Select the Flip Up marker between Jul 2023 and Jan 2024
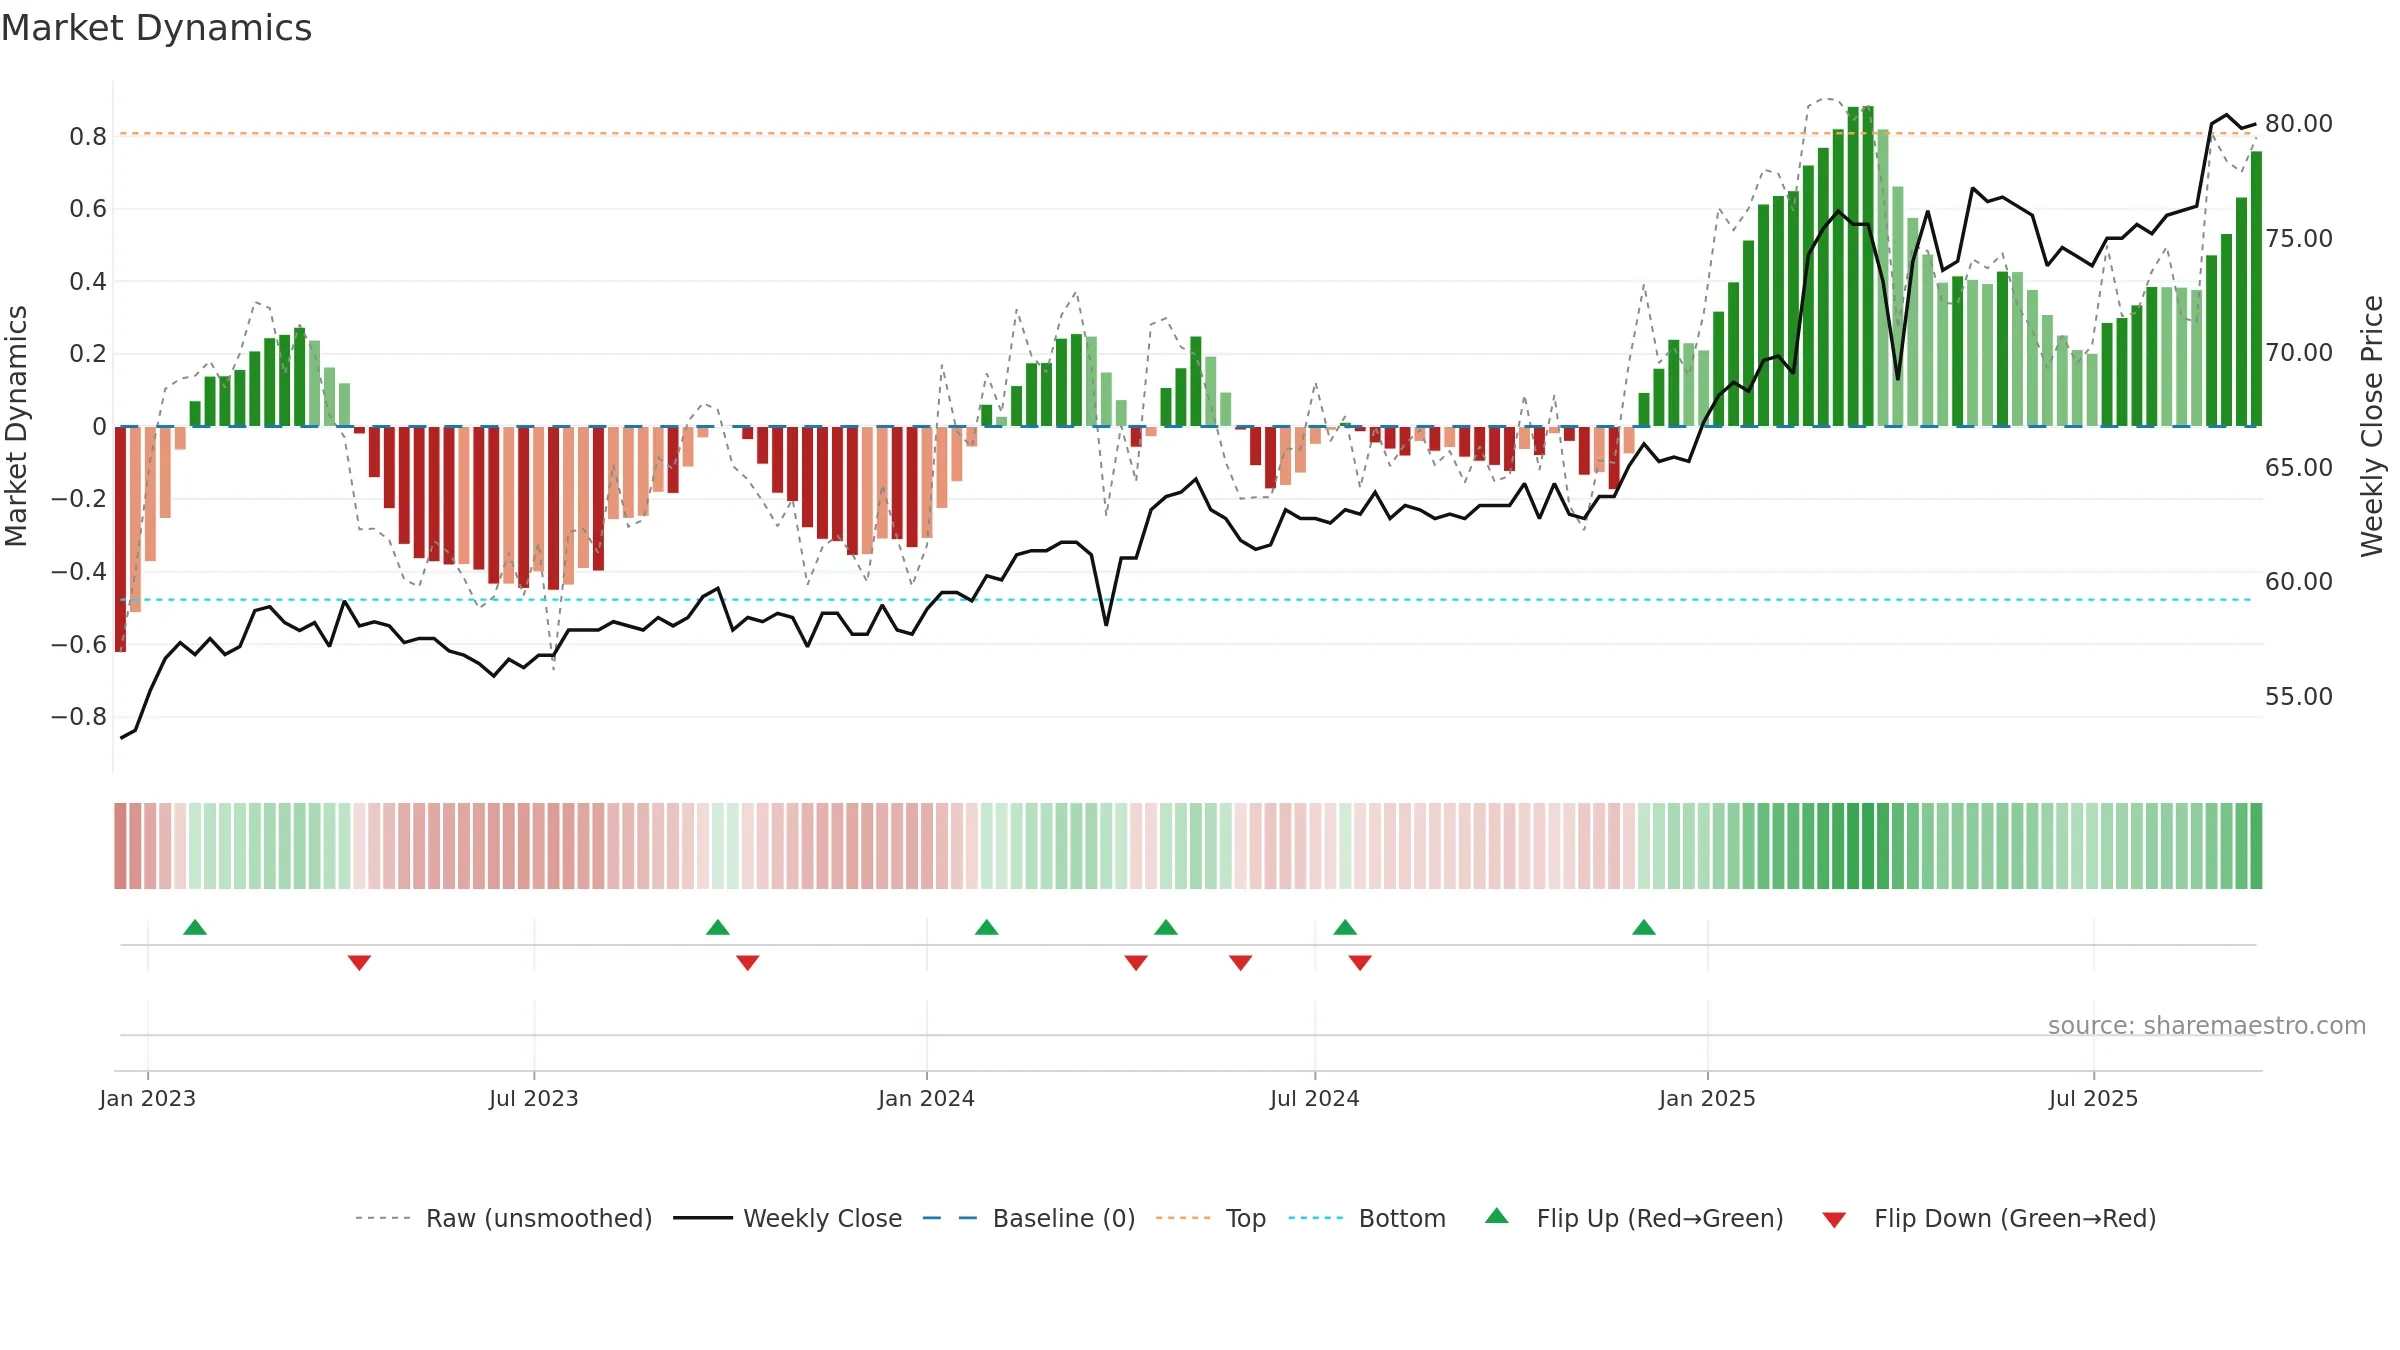The image size is (2400, 1350). click(x=718, y=927)
